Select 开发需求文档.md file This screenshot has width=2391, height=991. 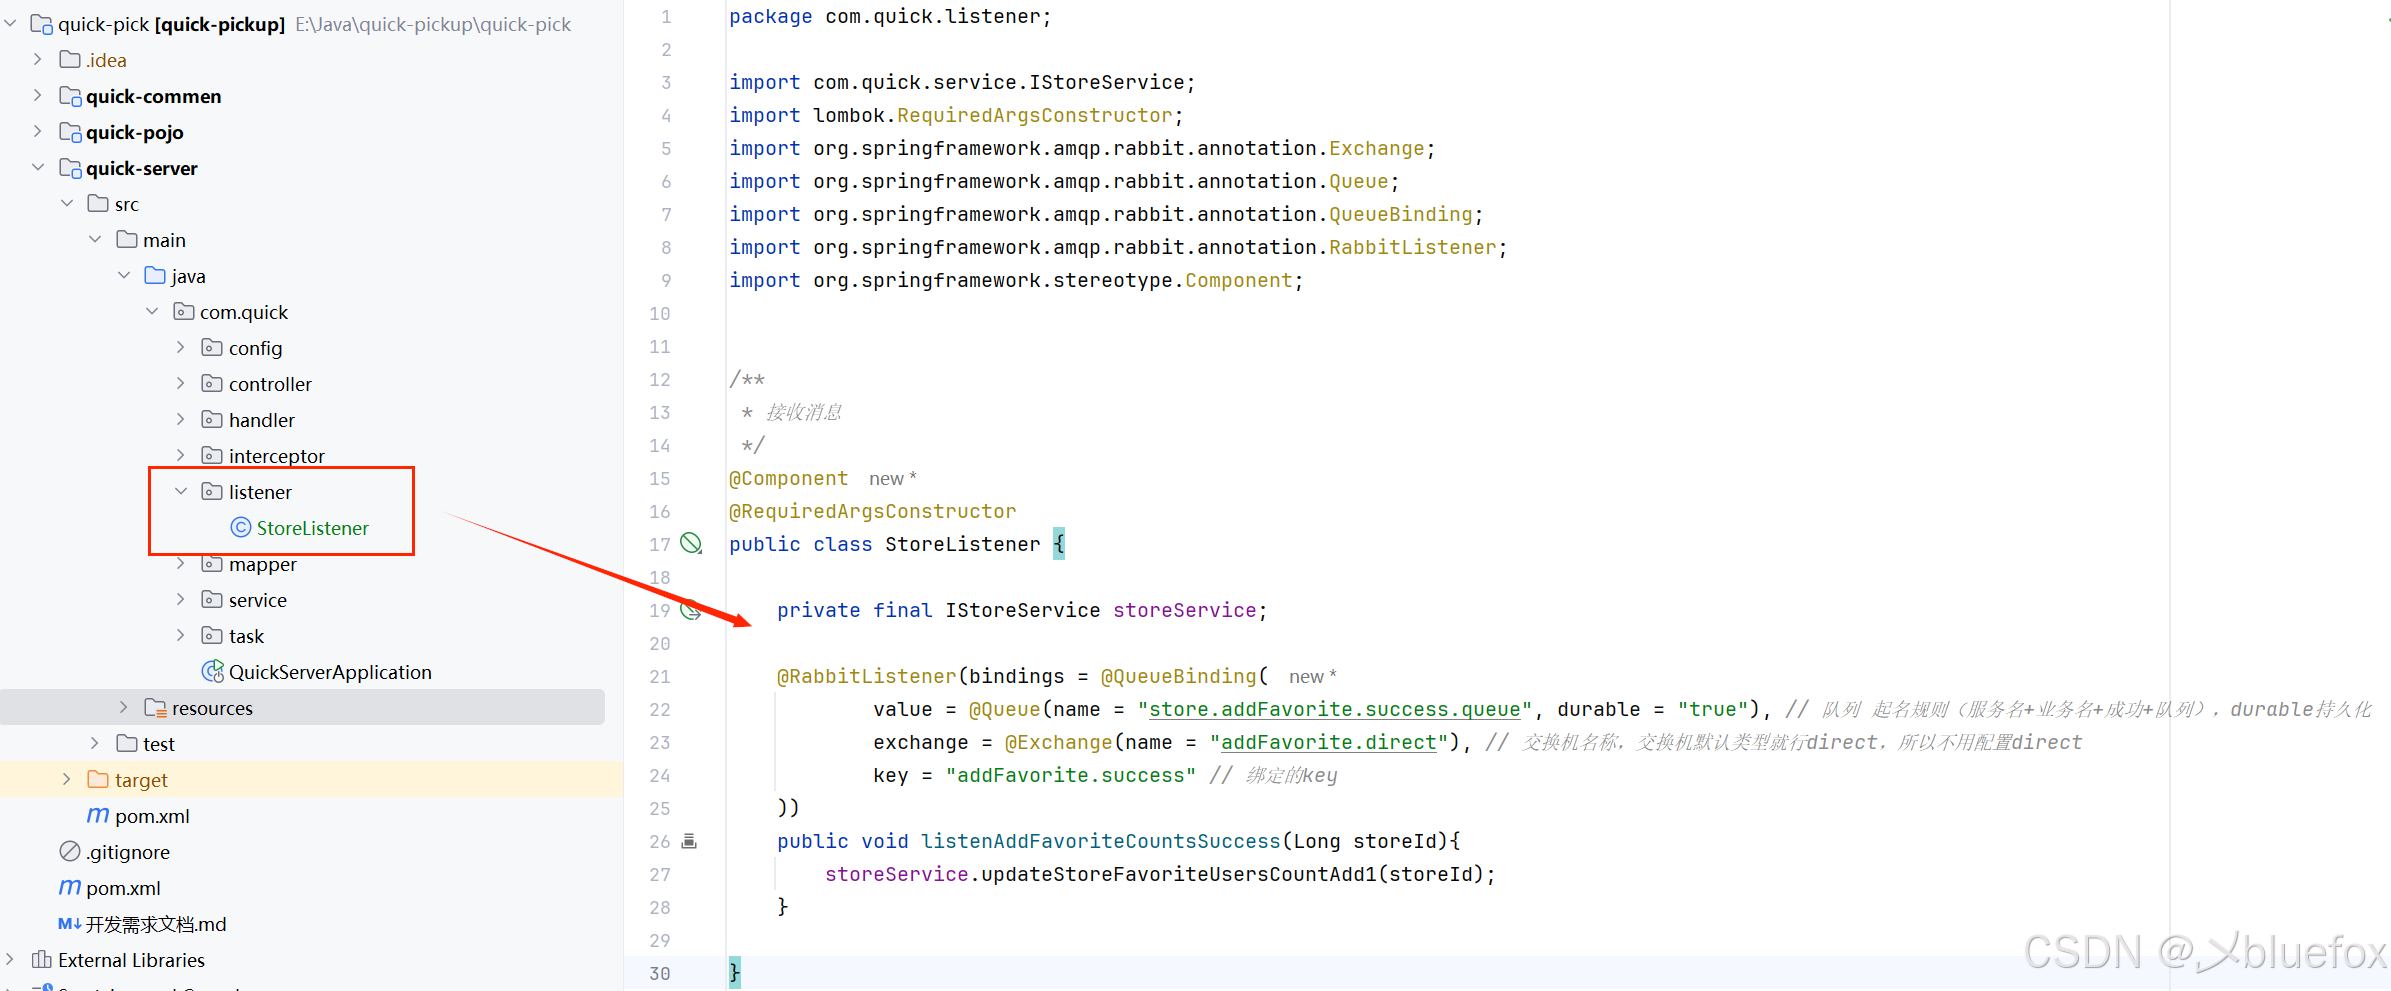point(156,924)
